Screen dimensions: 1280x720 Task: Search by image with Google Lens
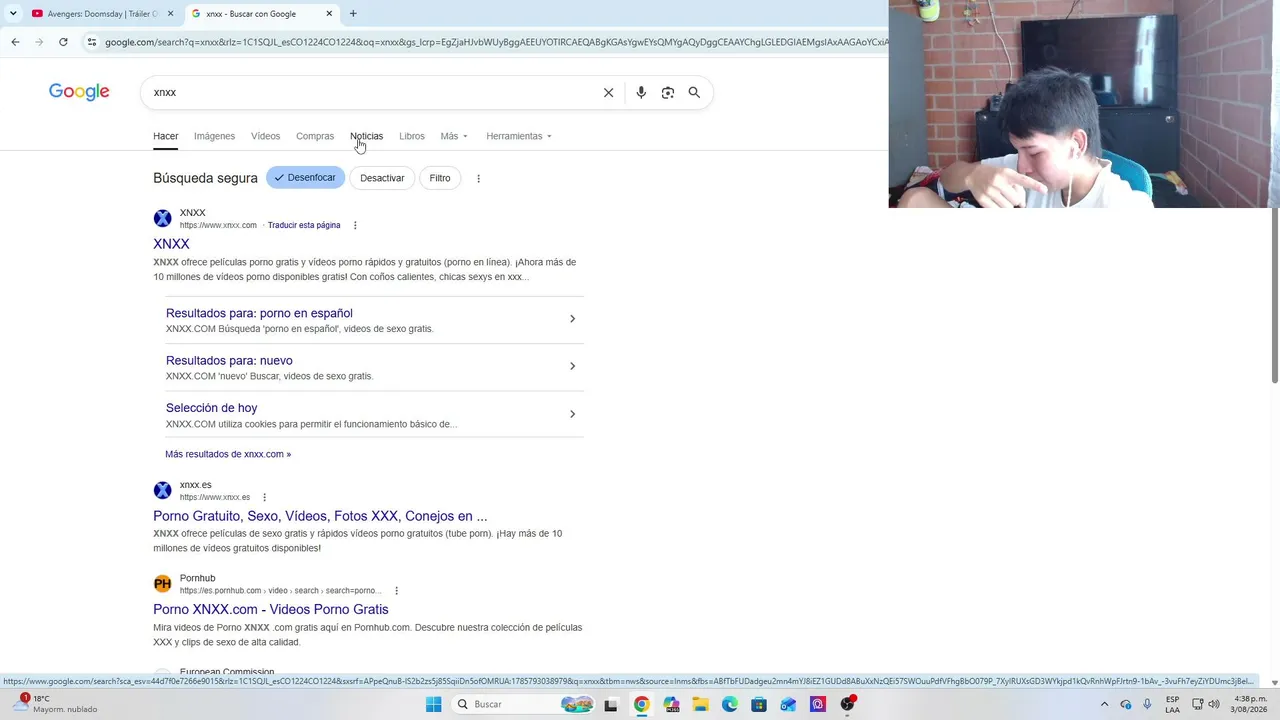(668, 92)
